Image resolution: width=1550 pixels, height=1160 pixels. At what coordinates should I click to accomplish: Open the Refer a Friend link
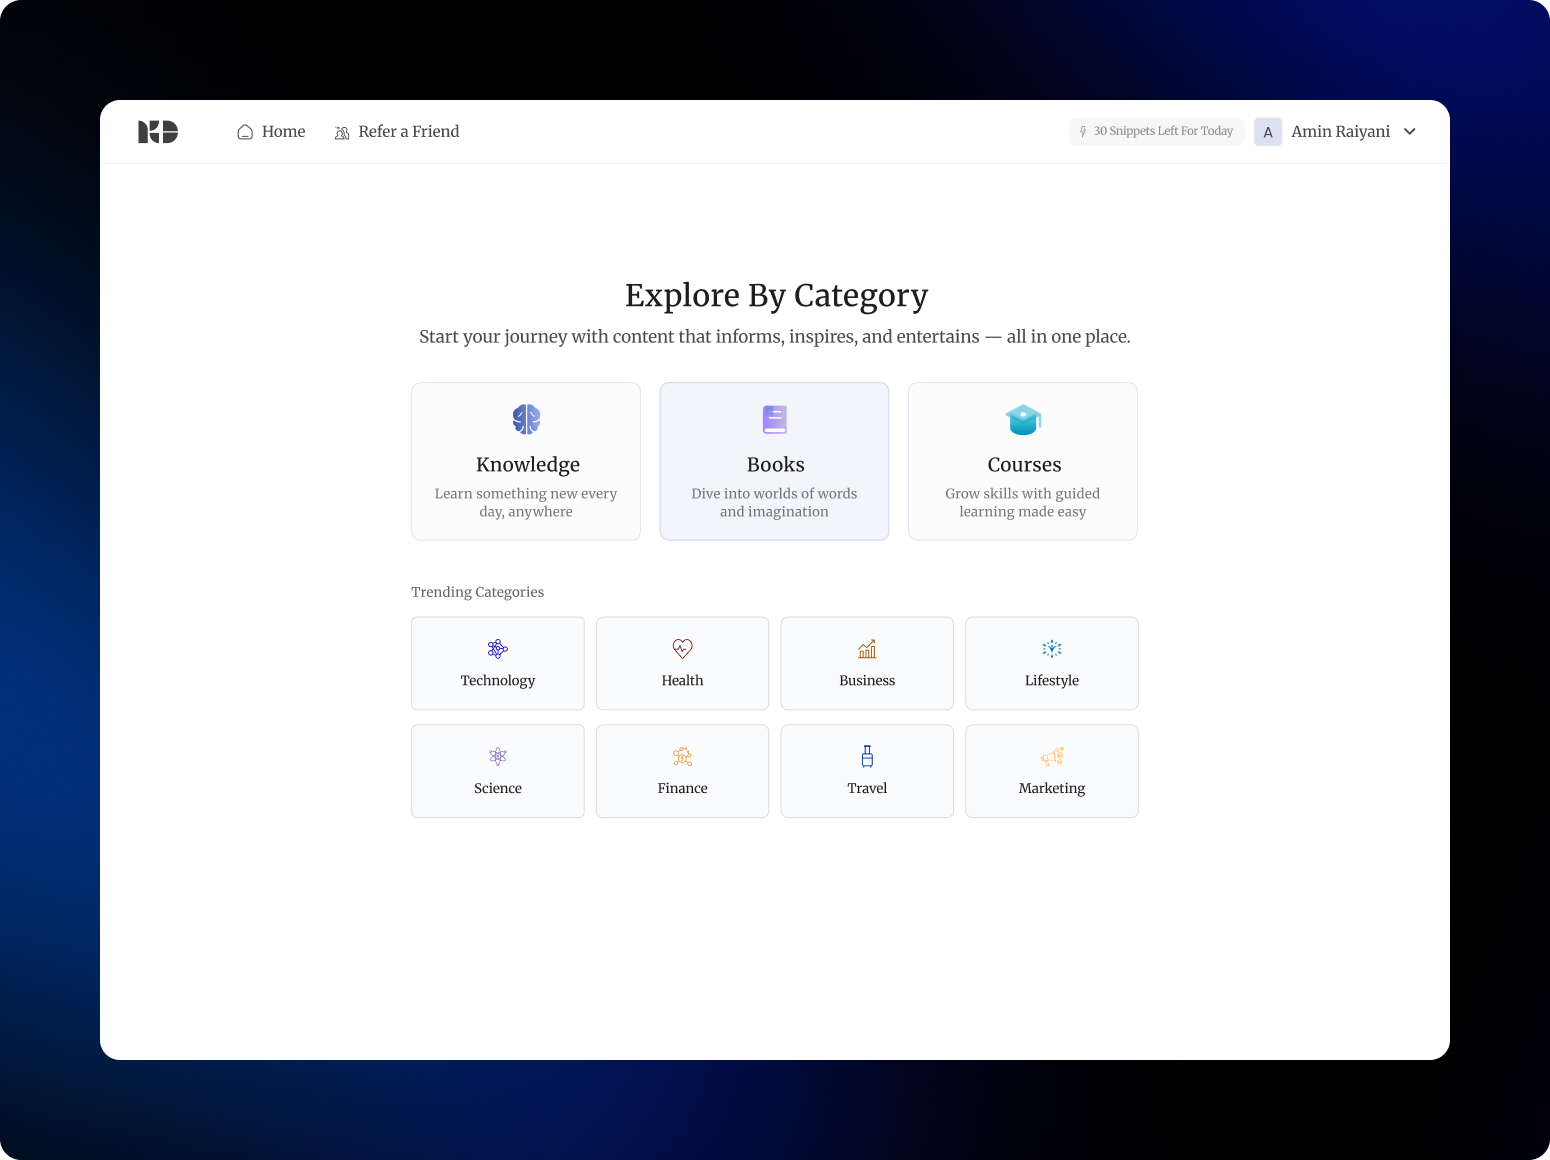point(397,132)
